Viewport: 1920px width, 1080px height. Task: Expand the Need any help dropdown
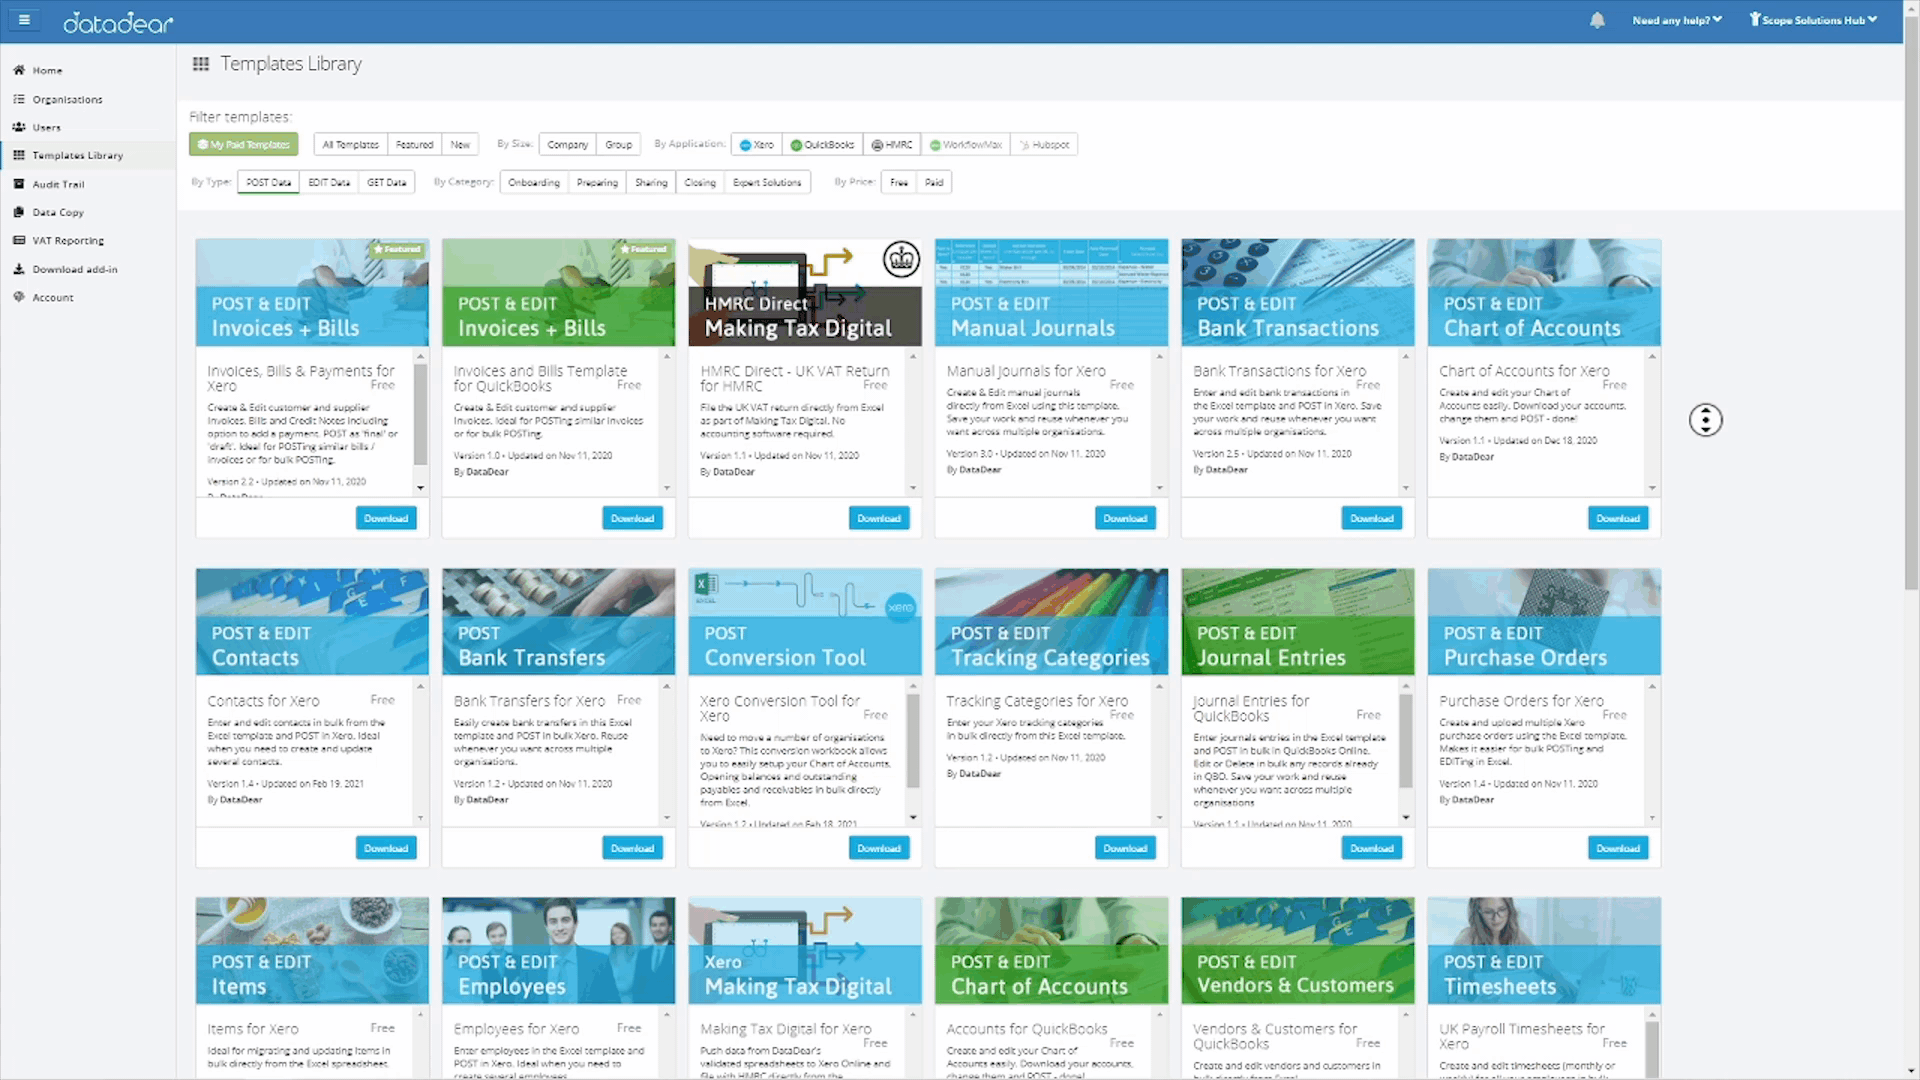[1677, 20]
